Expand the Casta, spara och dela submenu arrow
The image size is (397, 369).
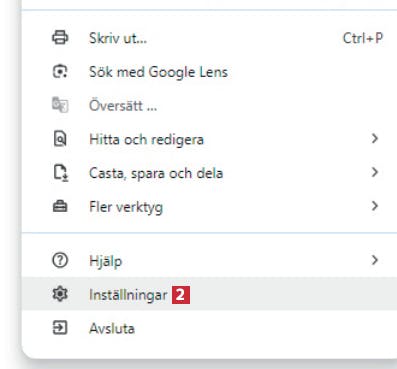[x=375, y=172]
